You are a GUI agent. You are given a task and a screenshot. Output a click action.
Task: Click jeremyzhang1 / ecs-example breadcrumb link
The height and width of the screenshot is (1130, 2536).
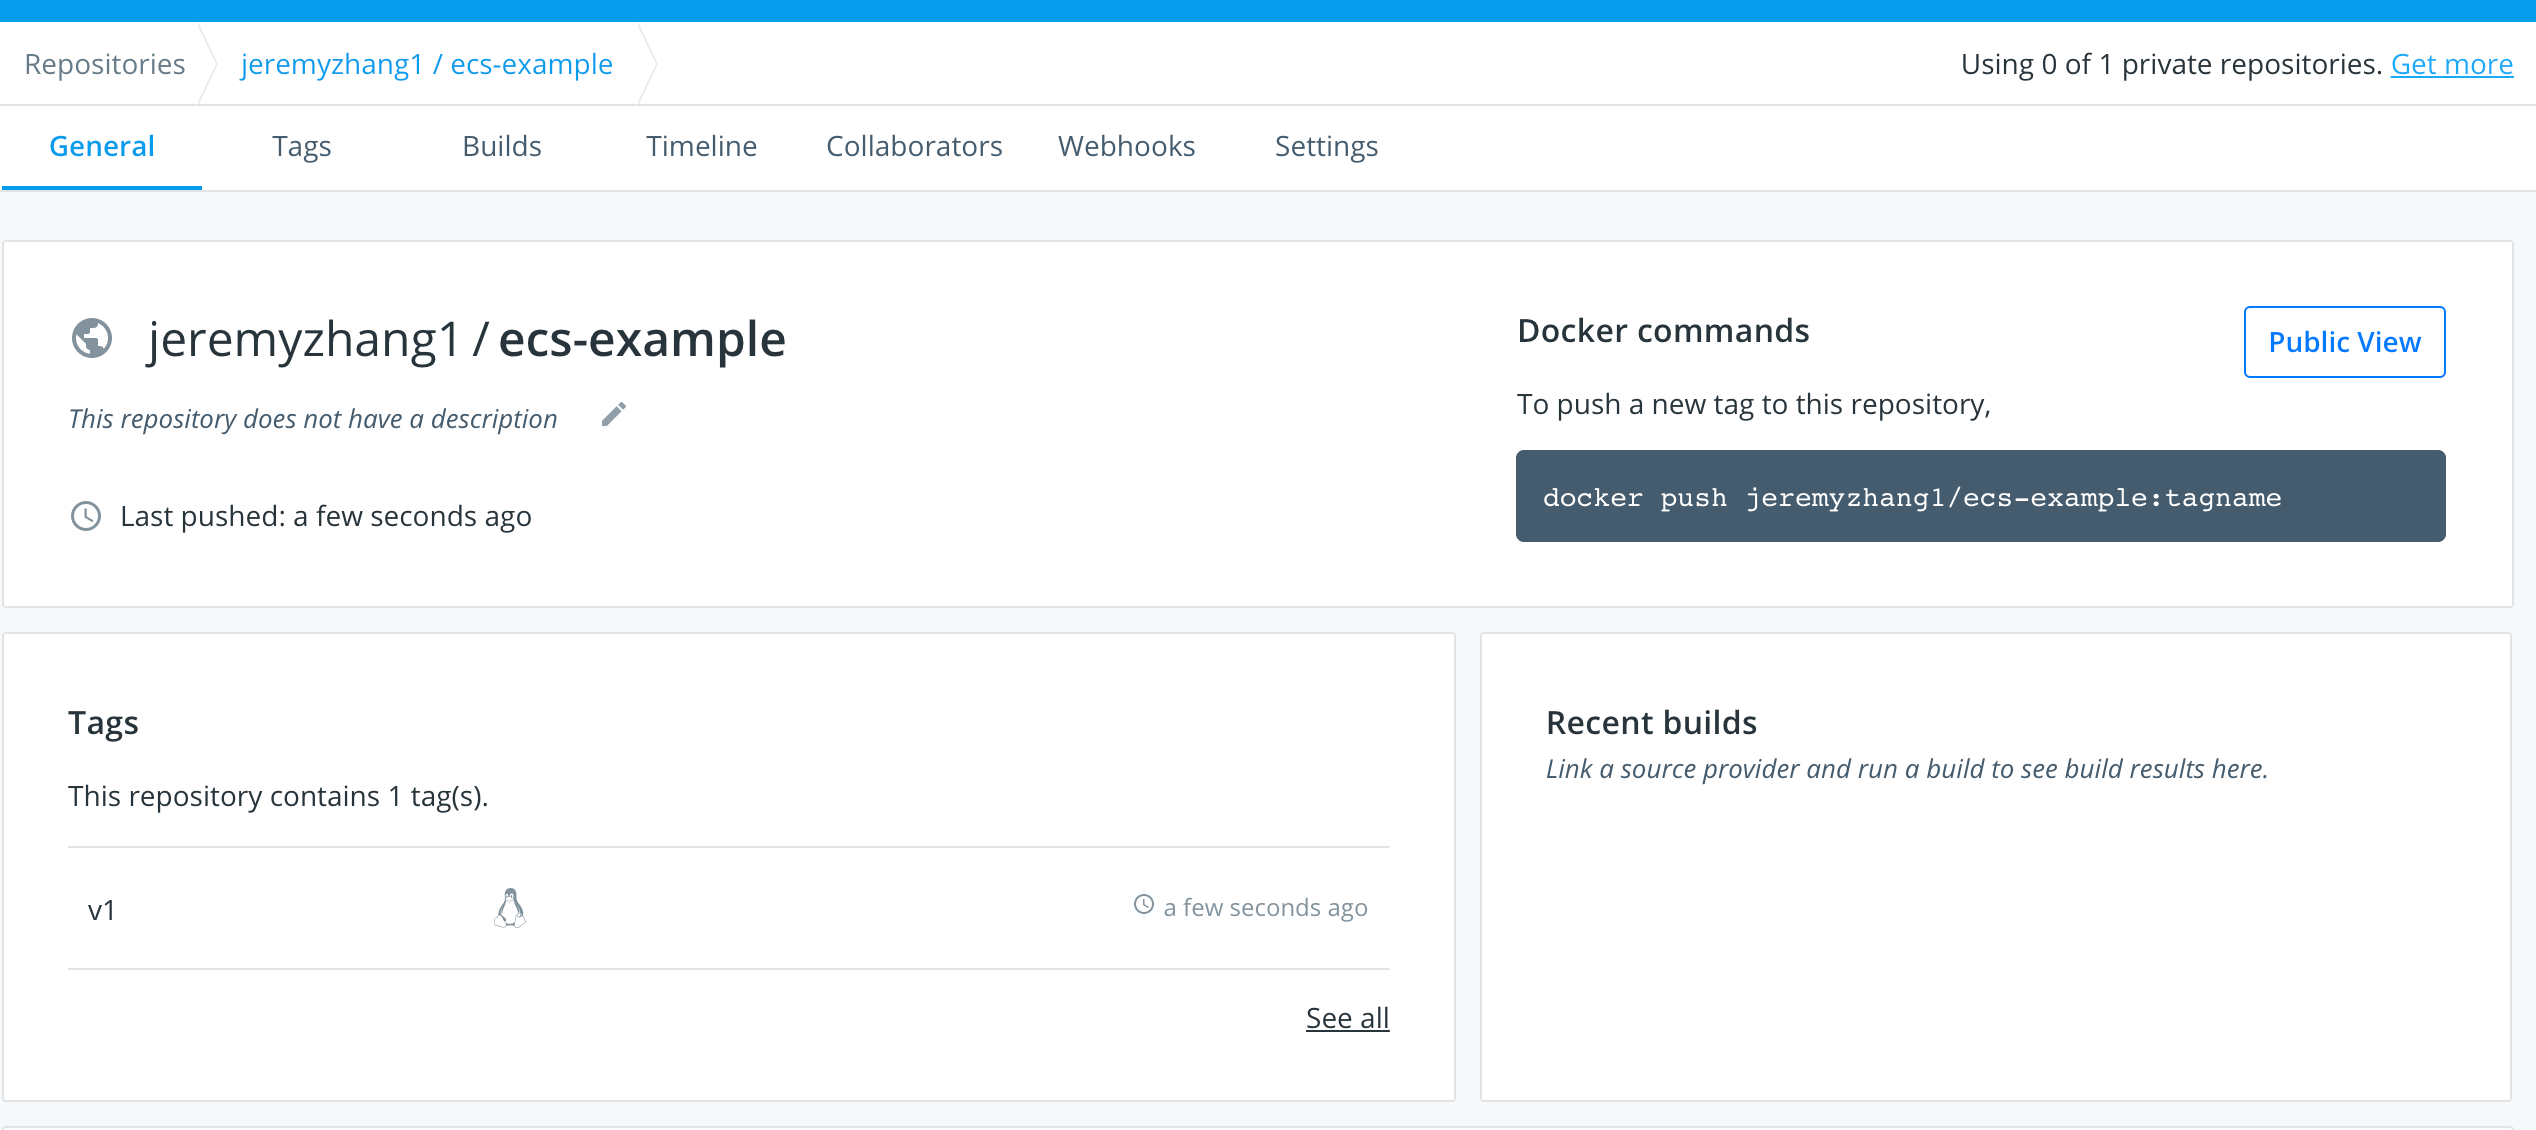(x=426, y=64)
